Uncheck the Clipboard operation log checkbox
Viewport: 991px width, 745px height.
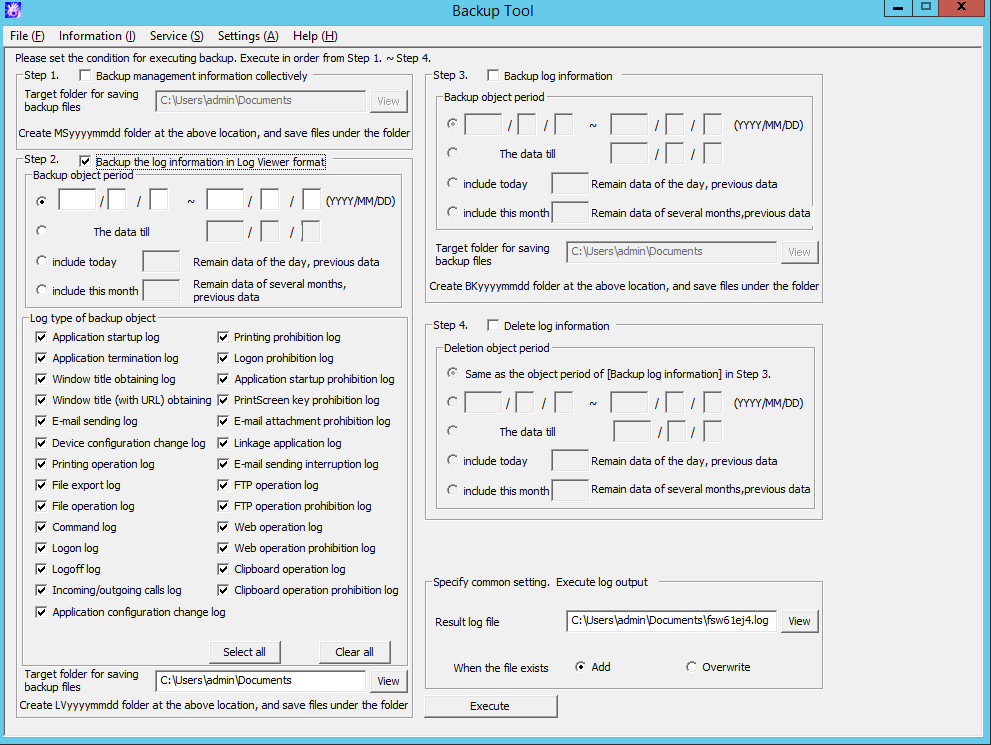click(222, 569)
